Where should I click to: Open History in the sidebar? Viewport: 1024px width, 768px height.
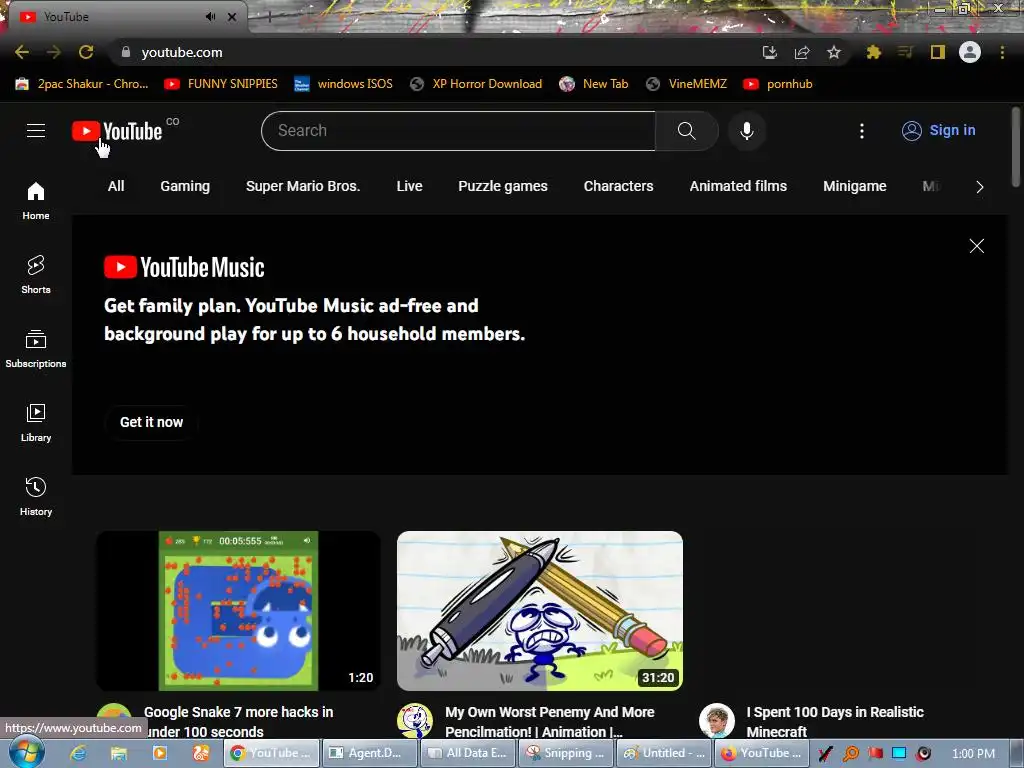(x=36, y=496)
